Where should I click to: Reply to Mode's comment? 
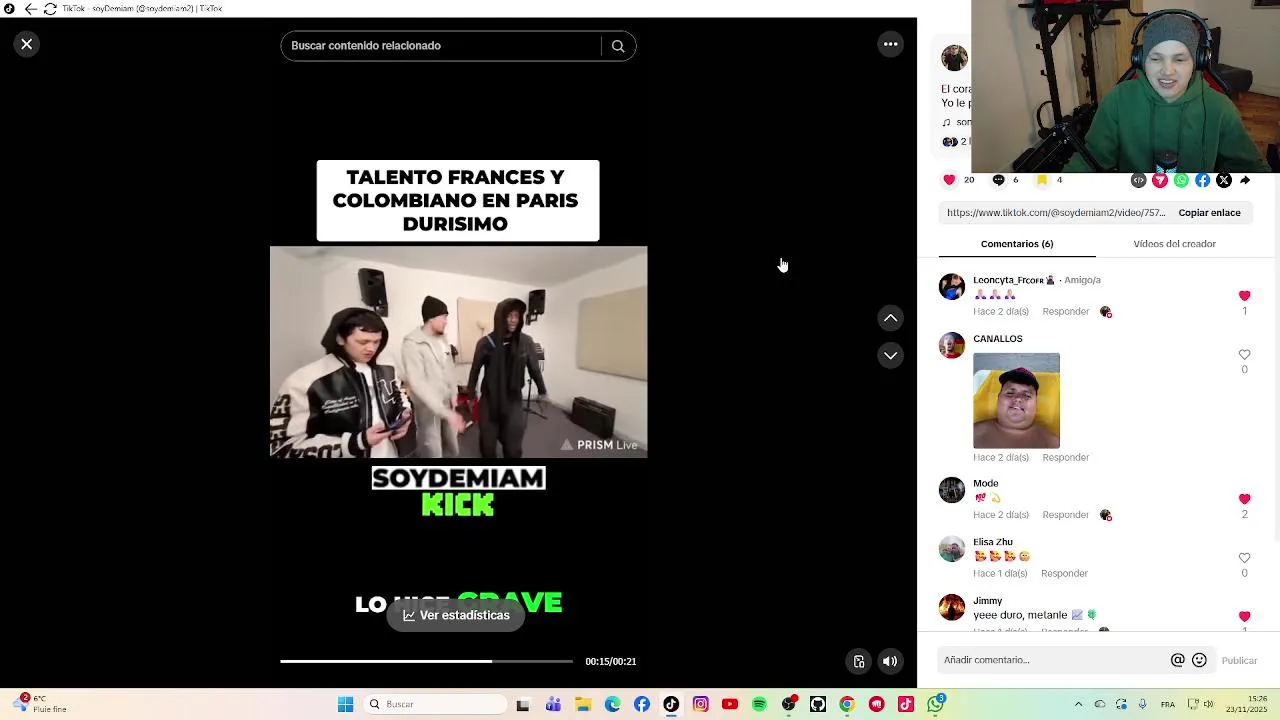[1065, 515]
